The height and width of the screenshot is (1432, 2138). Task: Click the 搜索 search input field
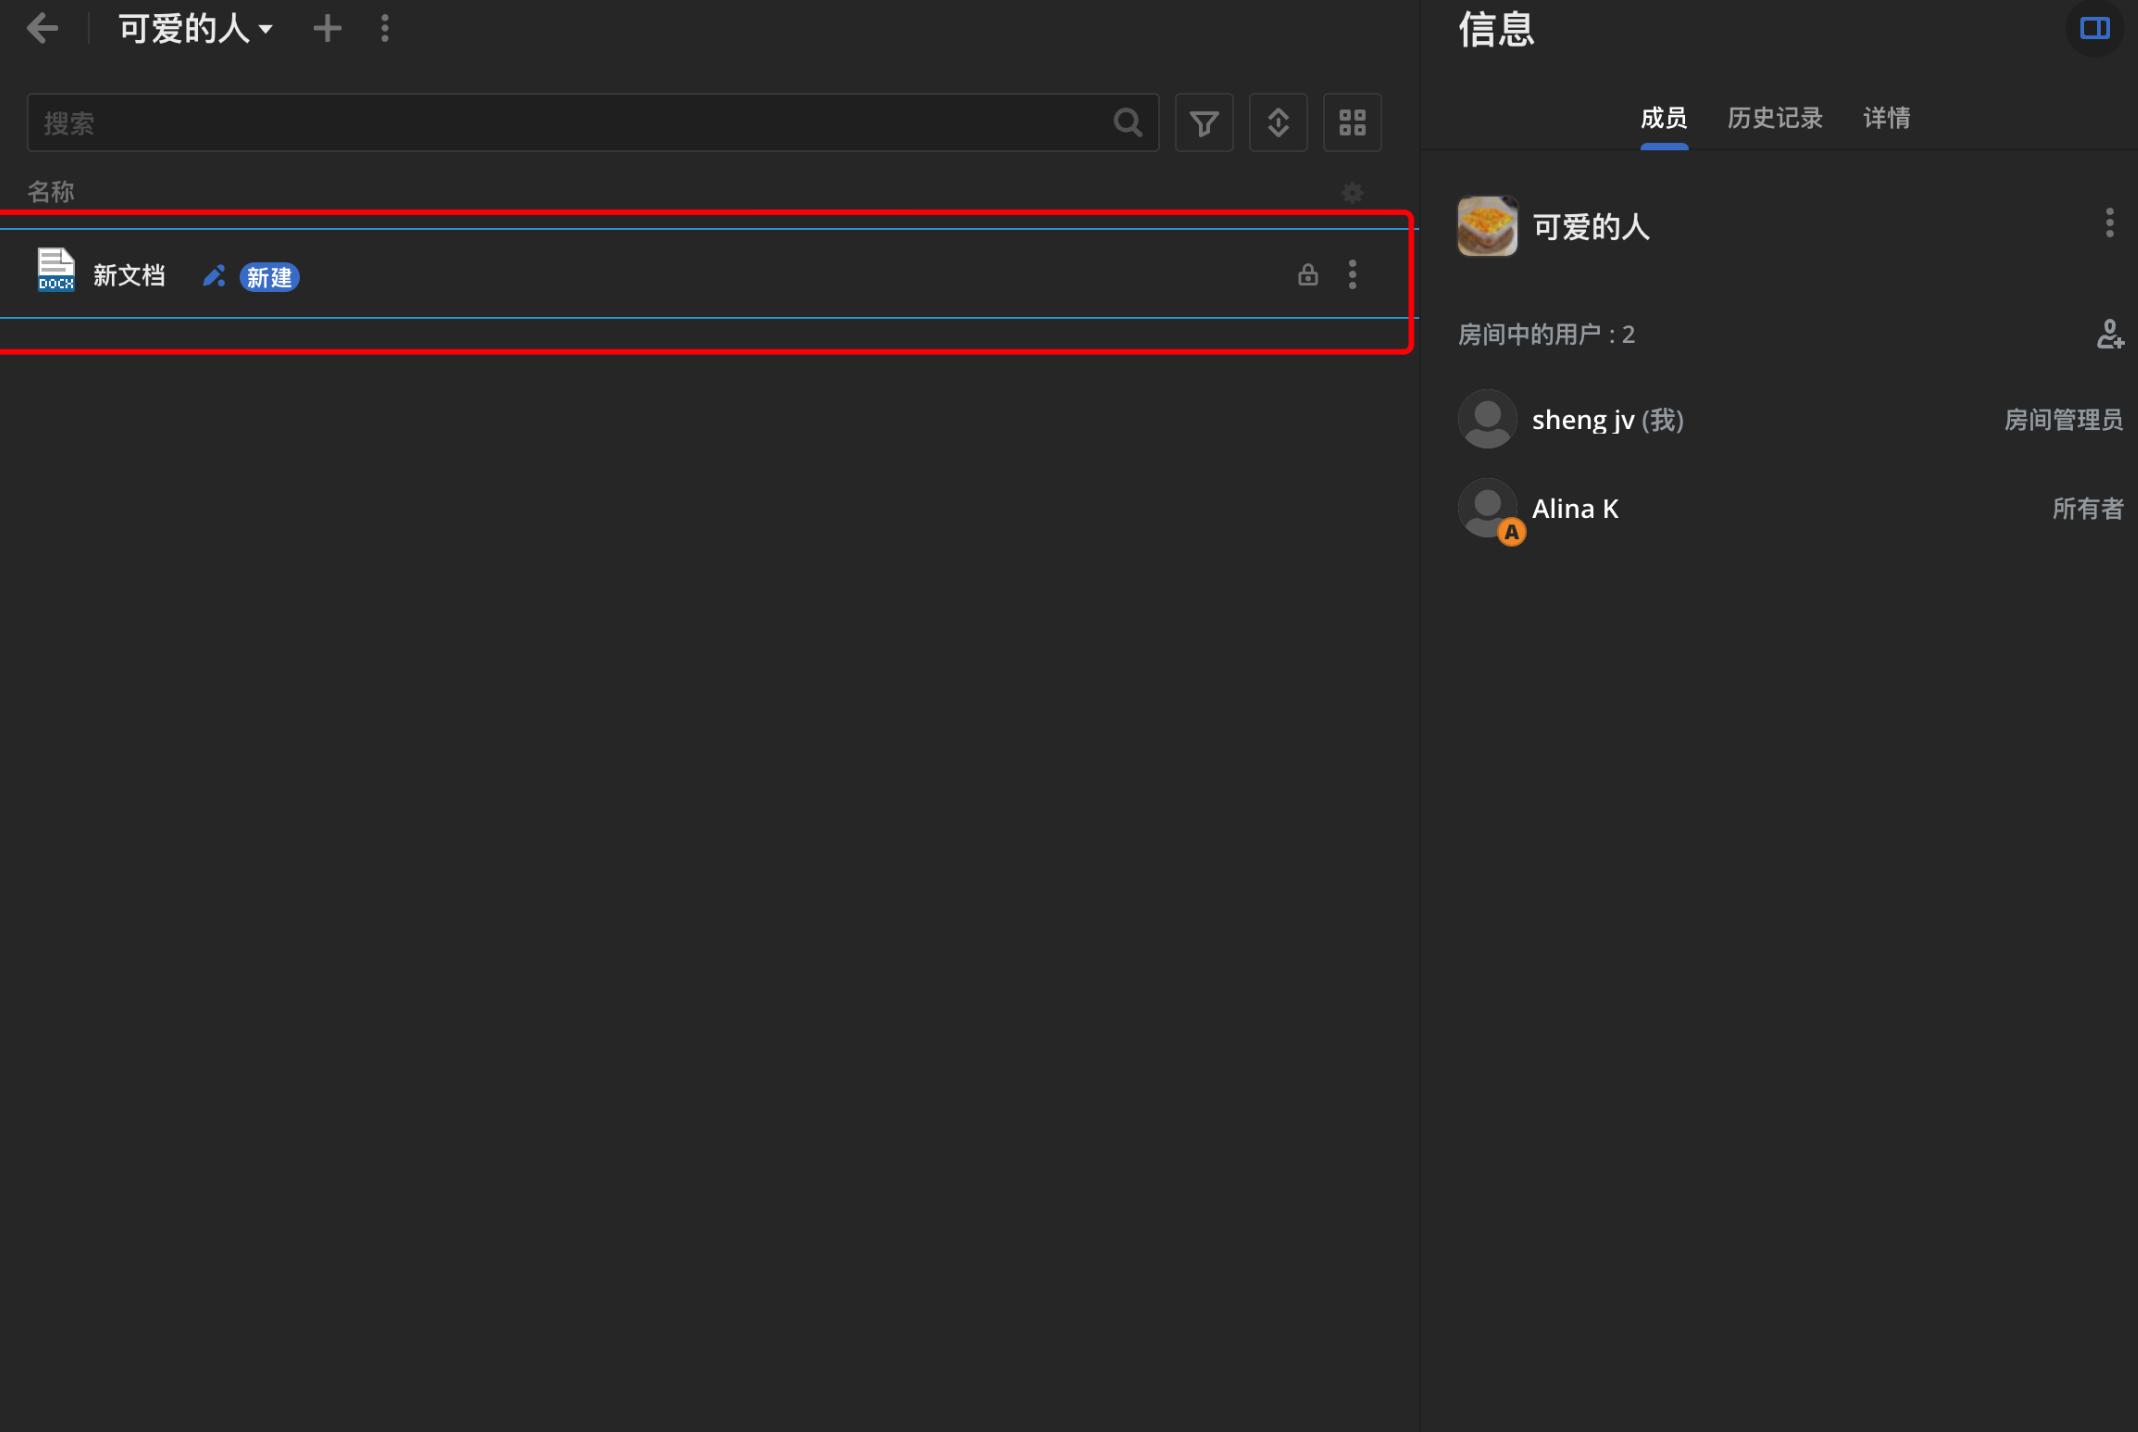pyautogui.click(x=570, y=123)
